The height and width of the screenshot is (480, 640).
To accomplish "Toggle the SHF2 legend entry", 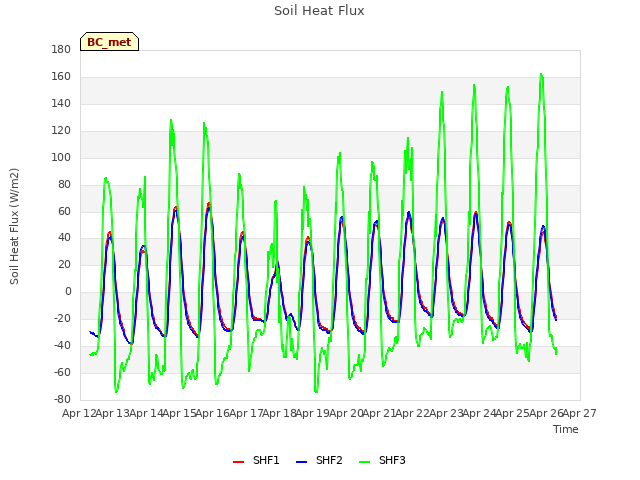I will pos(319,461).
